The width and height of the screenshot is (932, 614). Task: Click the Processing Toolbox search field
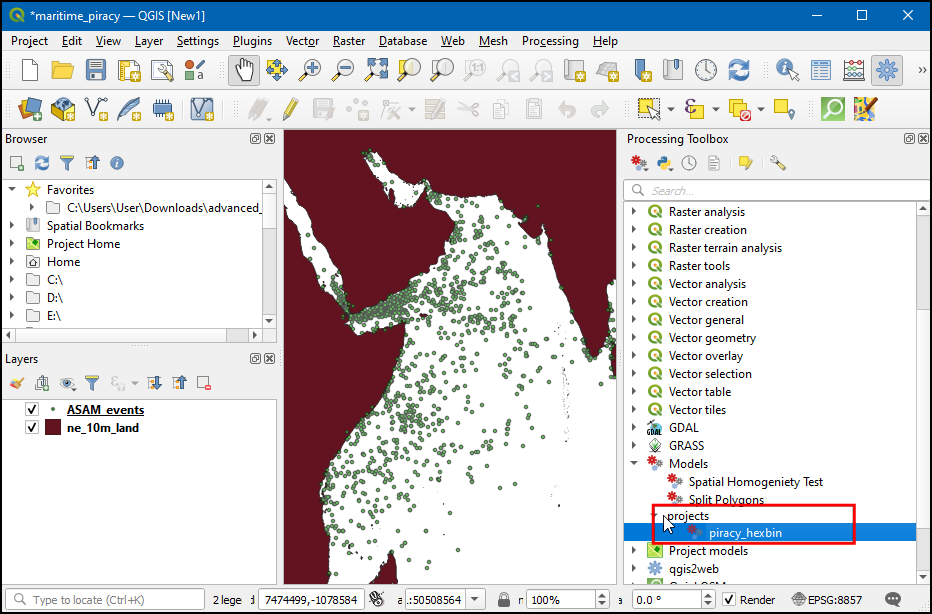(x=777, y=191)
